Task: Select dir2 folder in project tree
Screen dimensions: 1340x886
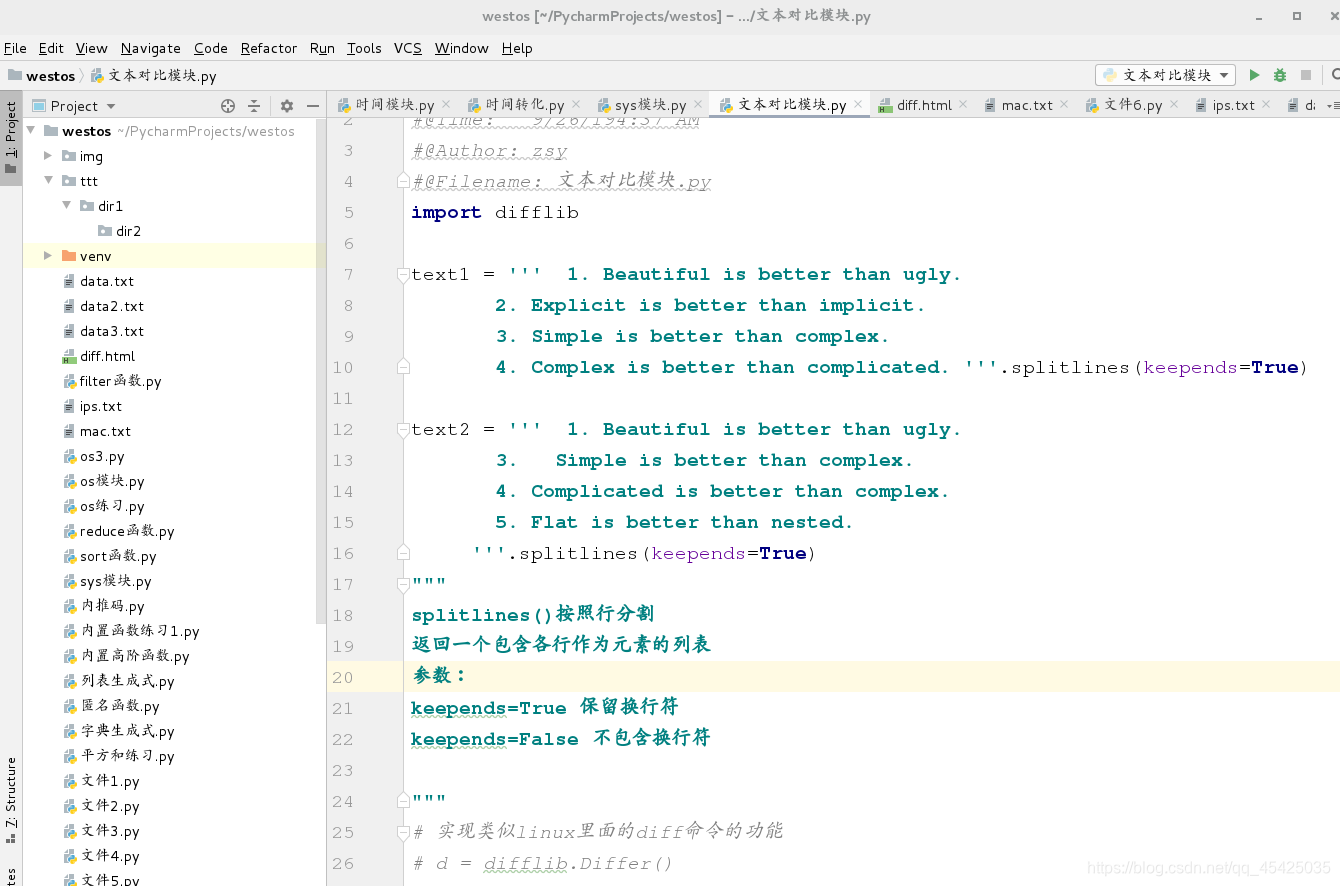Action: (x=128, y=231)
